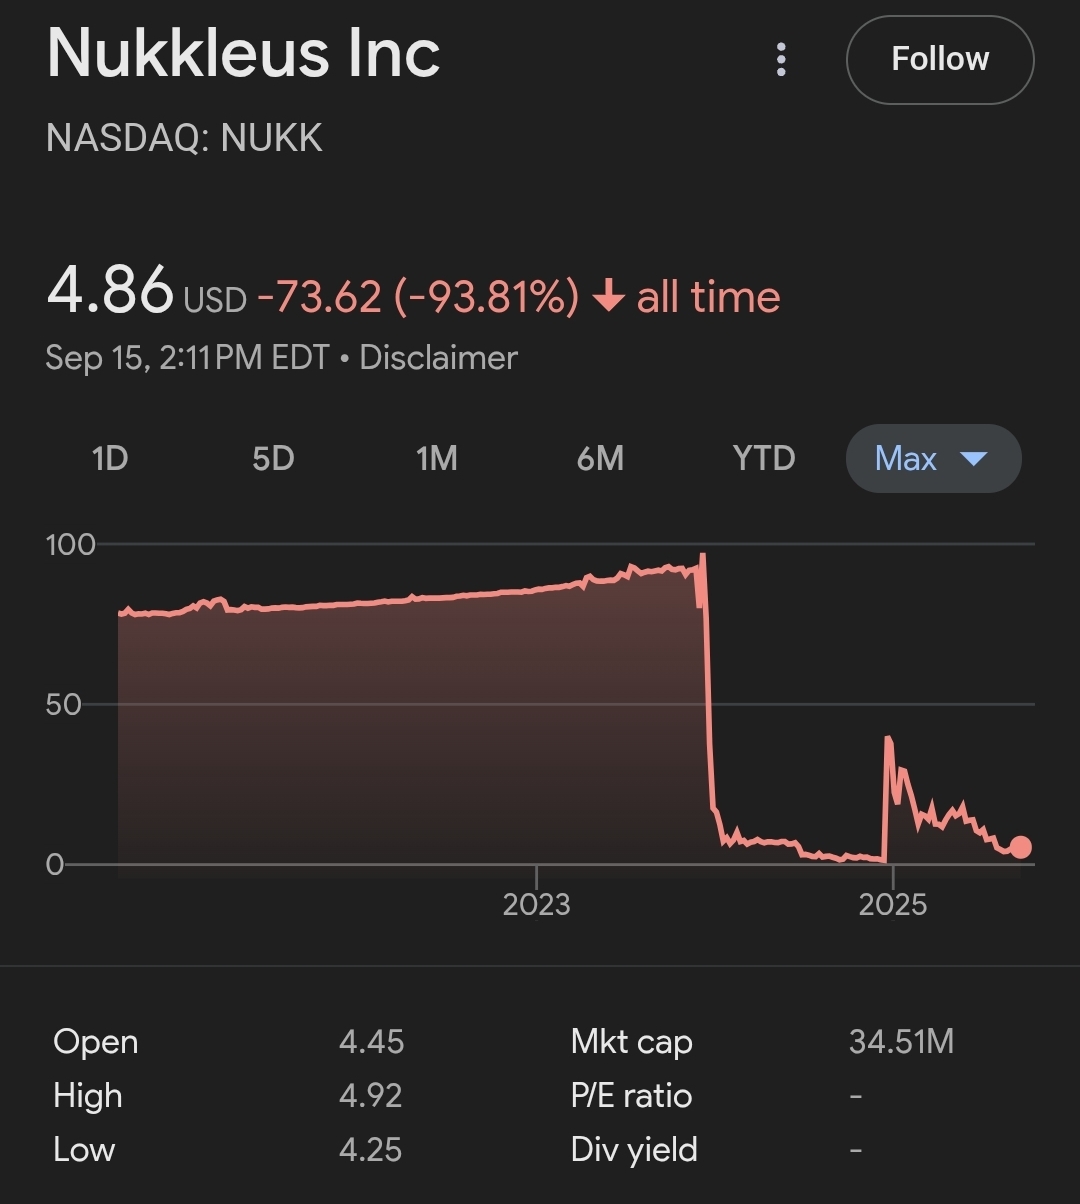Click the current price dot on chart
This screenshot has height=1204, width=1080.
click(x=1019, y=847)
